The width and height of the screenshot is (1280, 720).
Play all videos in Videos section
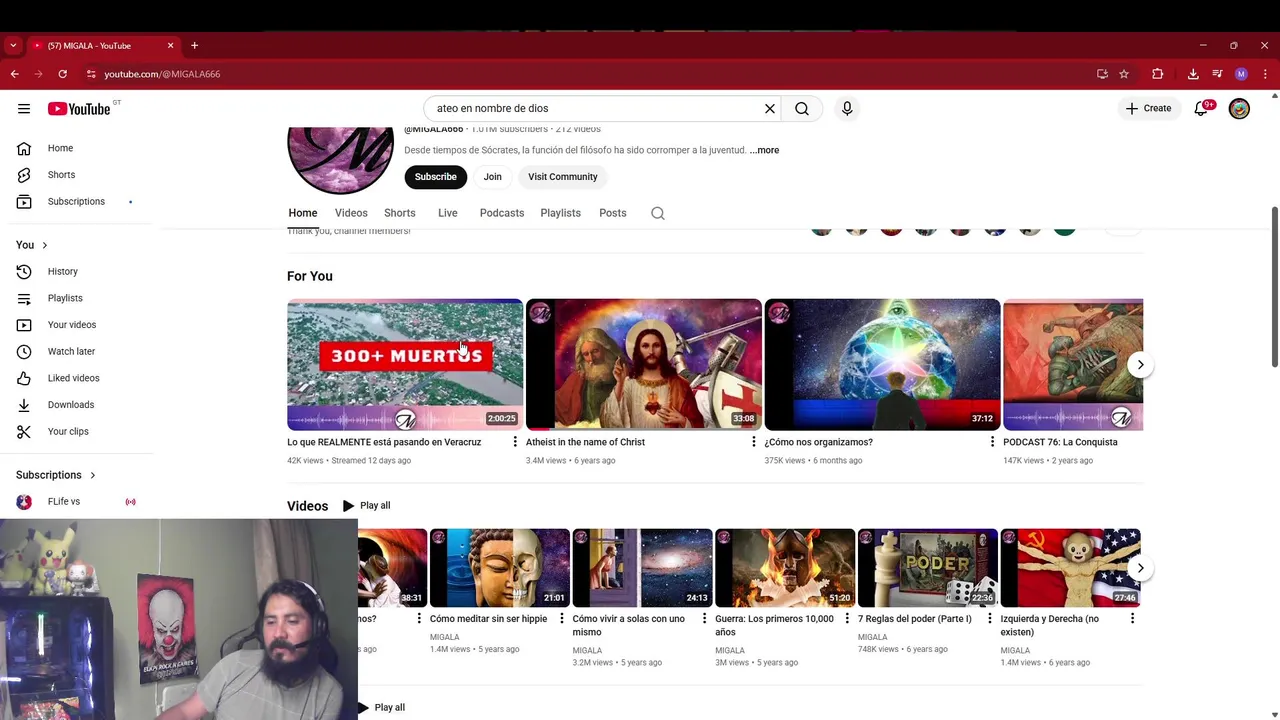point(366,506)
